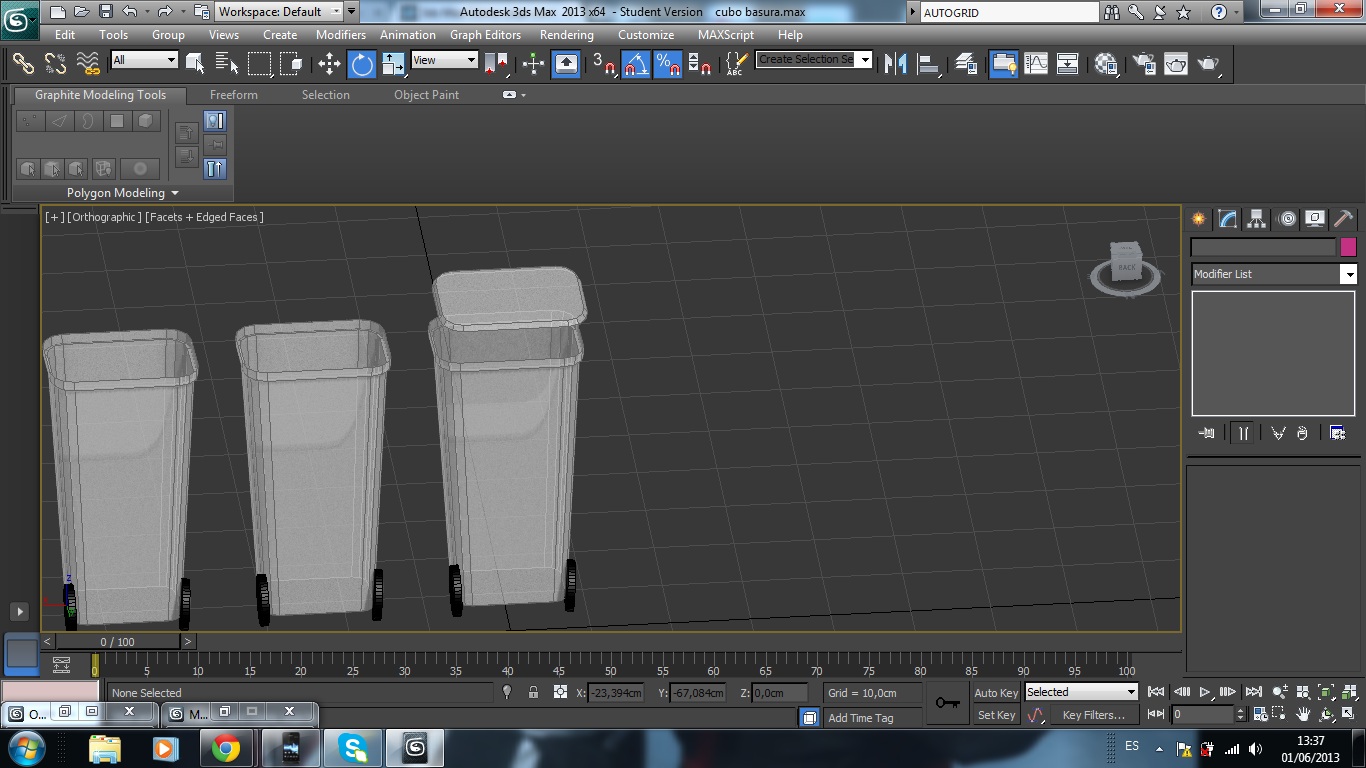Click the pink object color swatch

[1348, 247]
